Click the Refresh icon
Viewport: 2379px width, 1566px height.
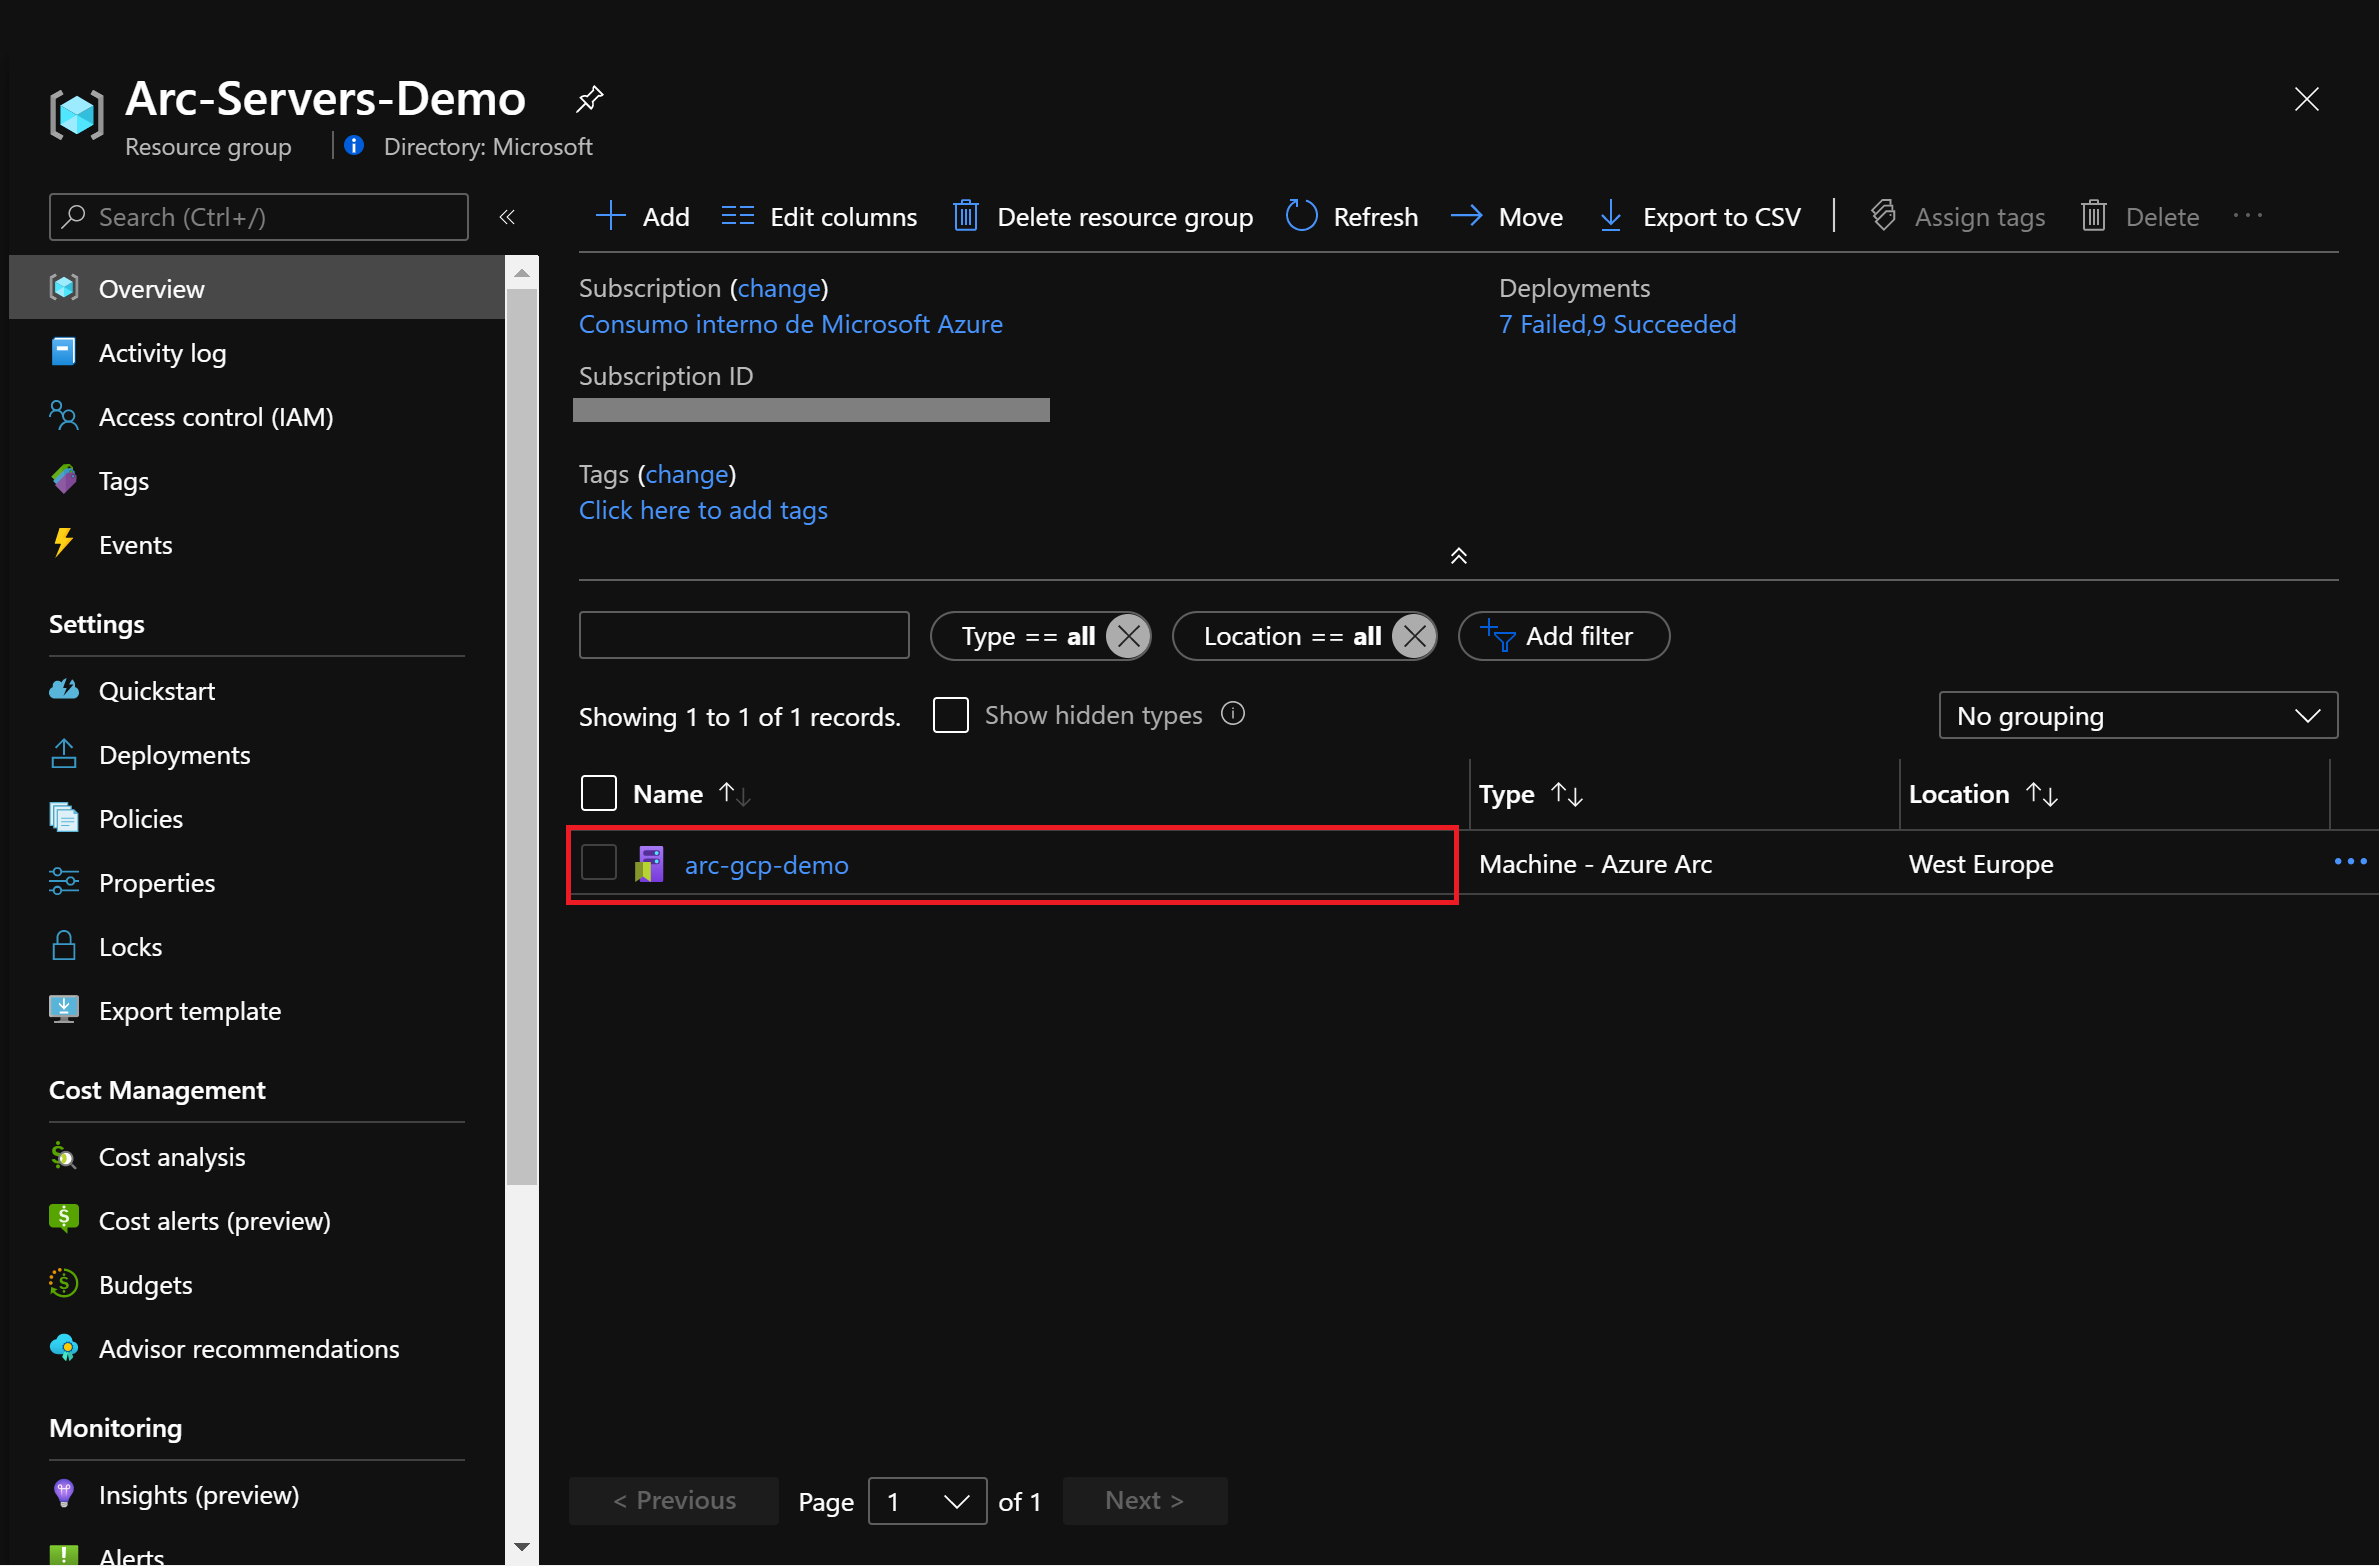[1301, 216]
